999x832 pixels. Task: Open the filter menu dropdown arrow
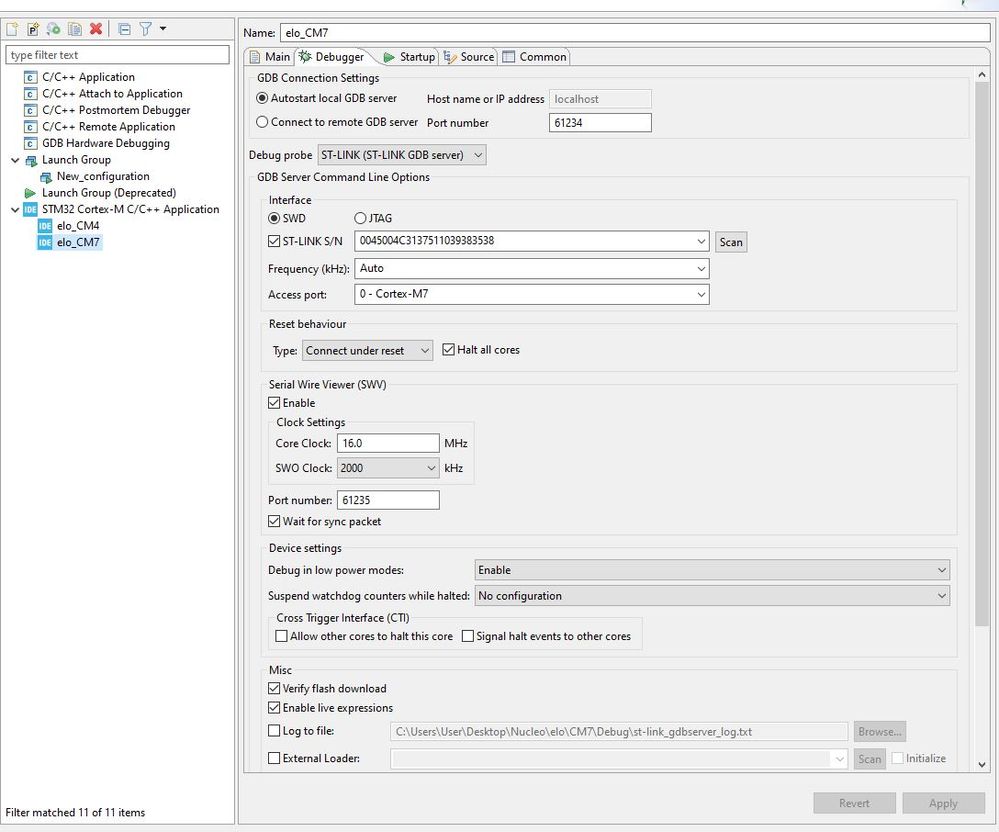click(163, 29)
